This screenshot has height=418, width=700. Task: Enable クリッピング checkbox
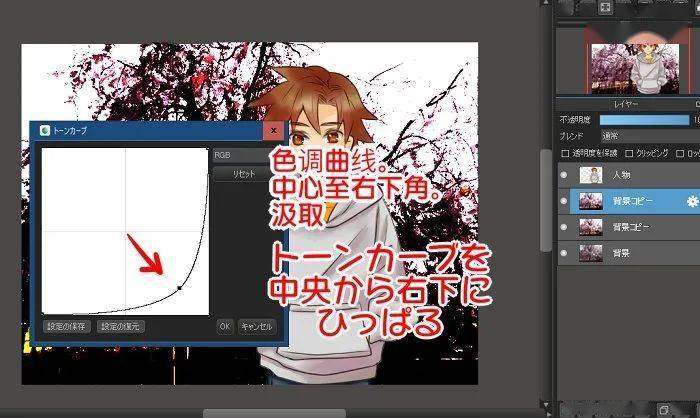point(629,154)
